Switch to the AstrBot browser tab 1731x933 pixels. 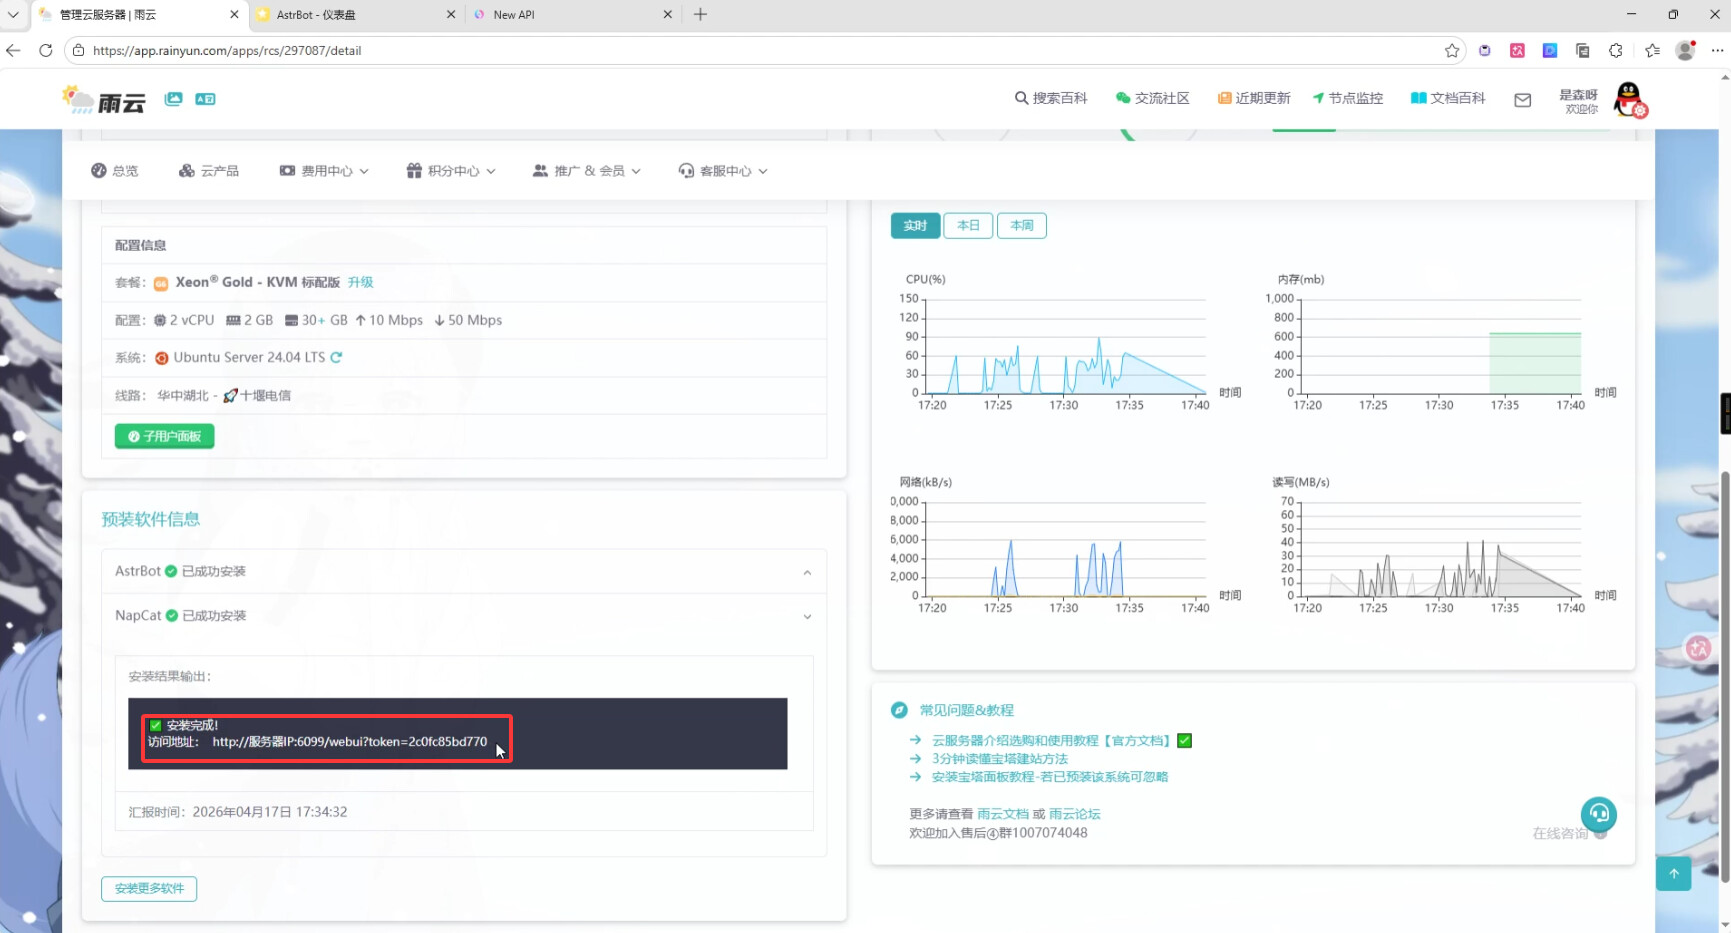[350, 15]
